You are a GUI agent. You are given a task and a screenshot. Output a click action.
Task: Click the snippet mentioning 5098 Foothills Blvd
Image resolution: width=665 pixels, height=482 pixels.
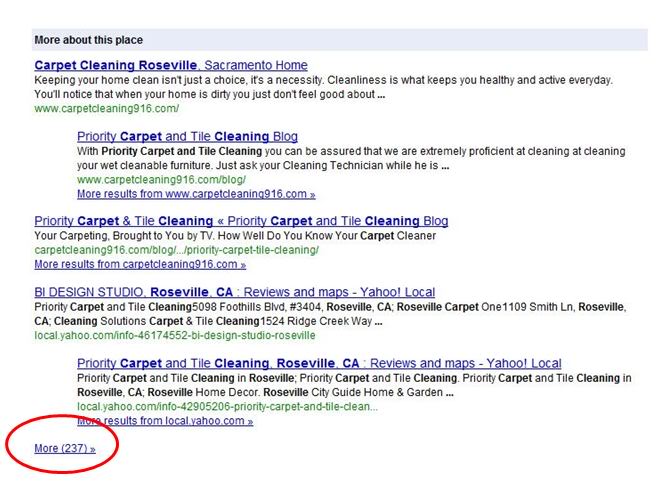pyautogui.click(x=330, y=314)
